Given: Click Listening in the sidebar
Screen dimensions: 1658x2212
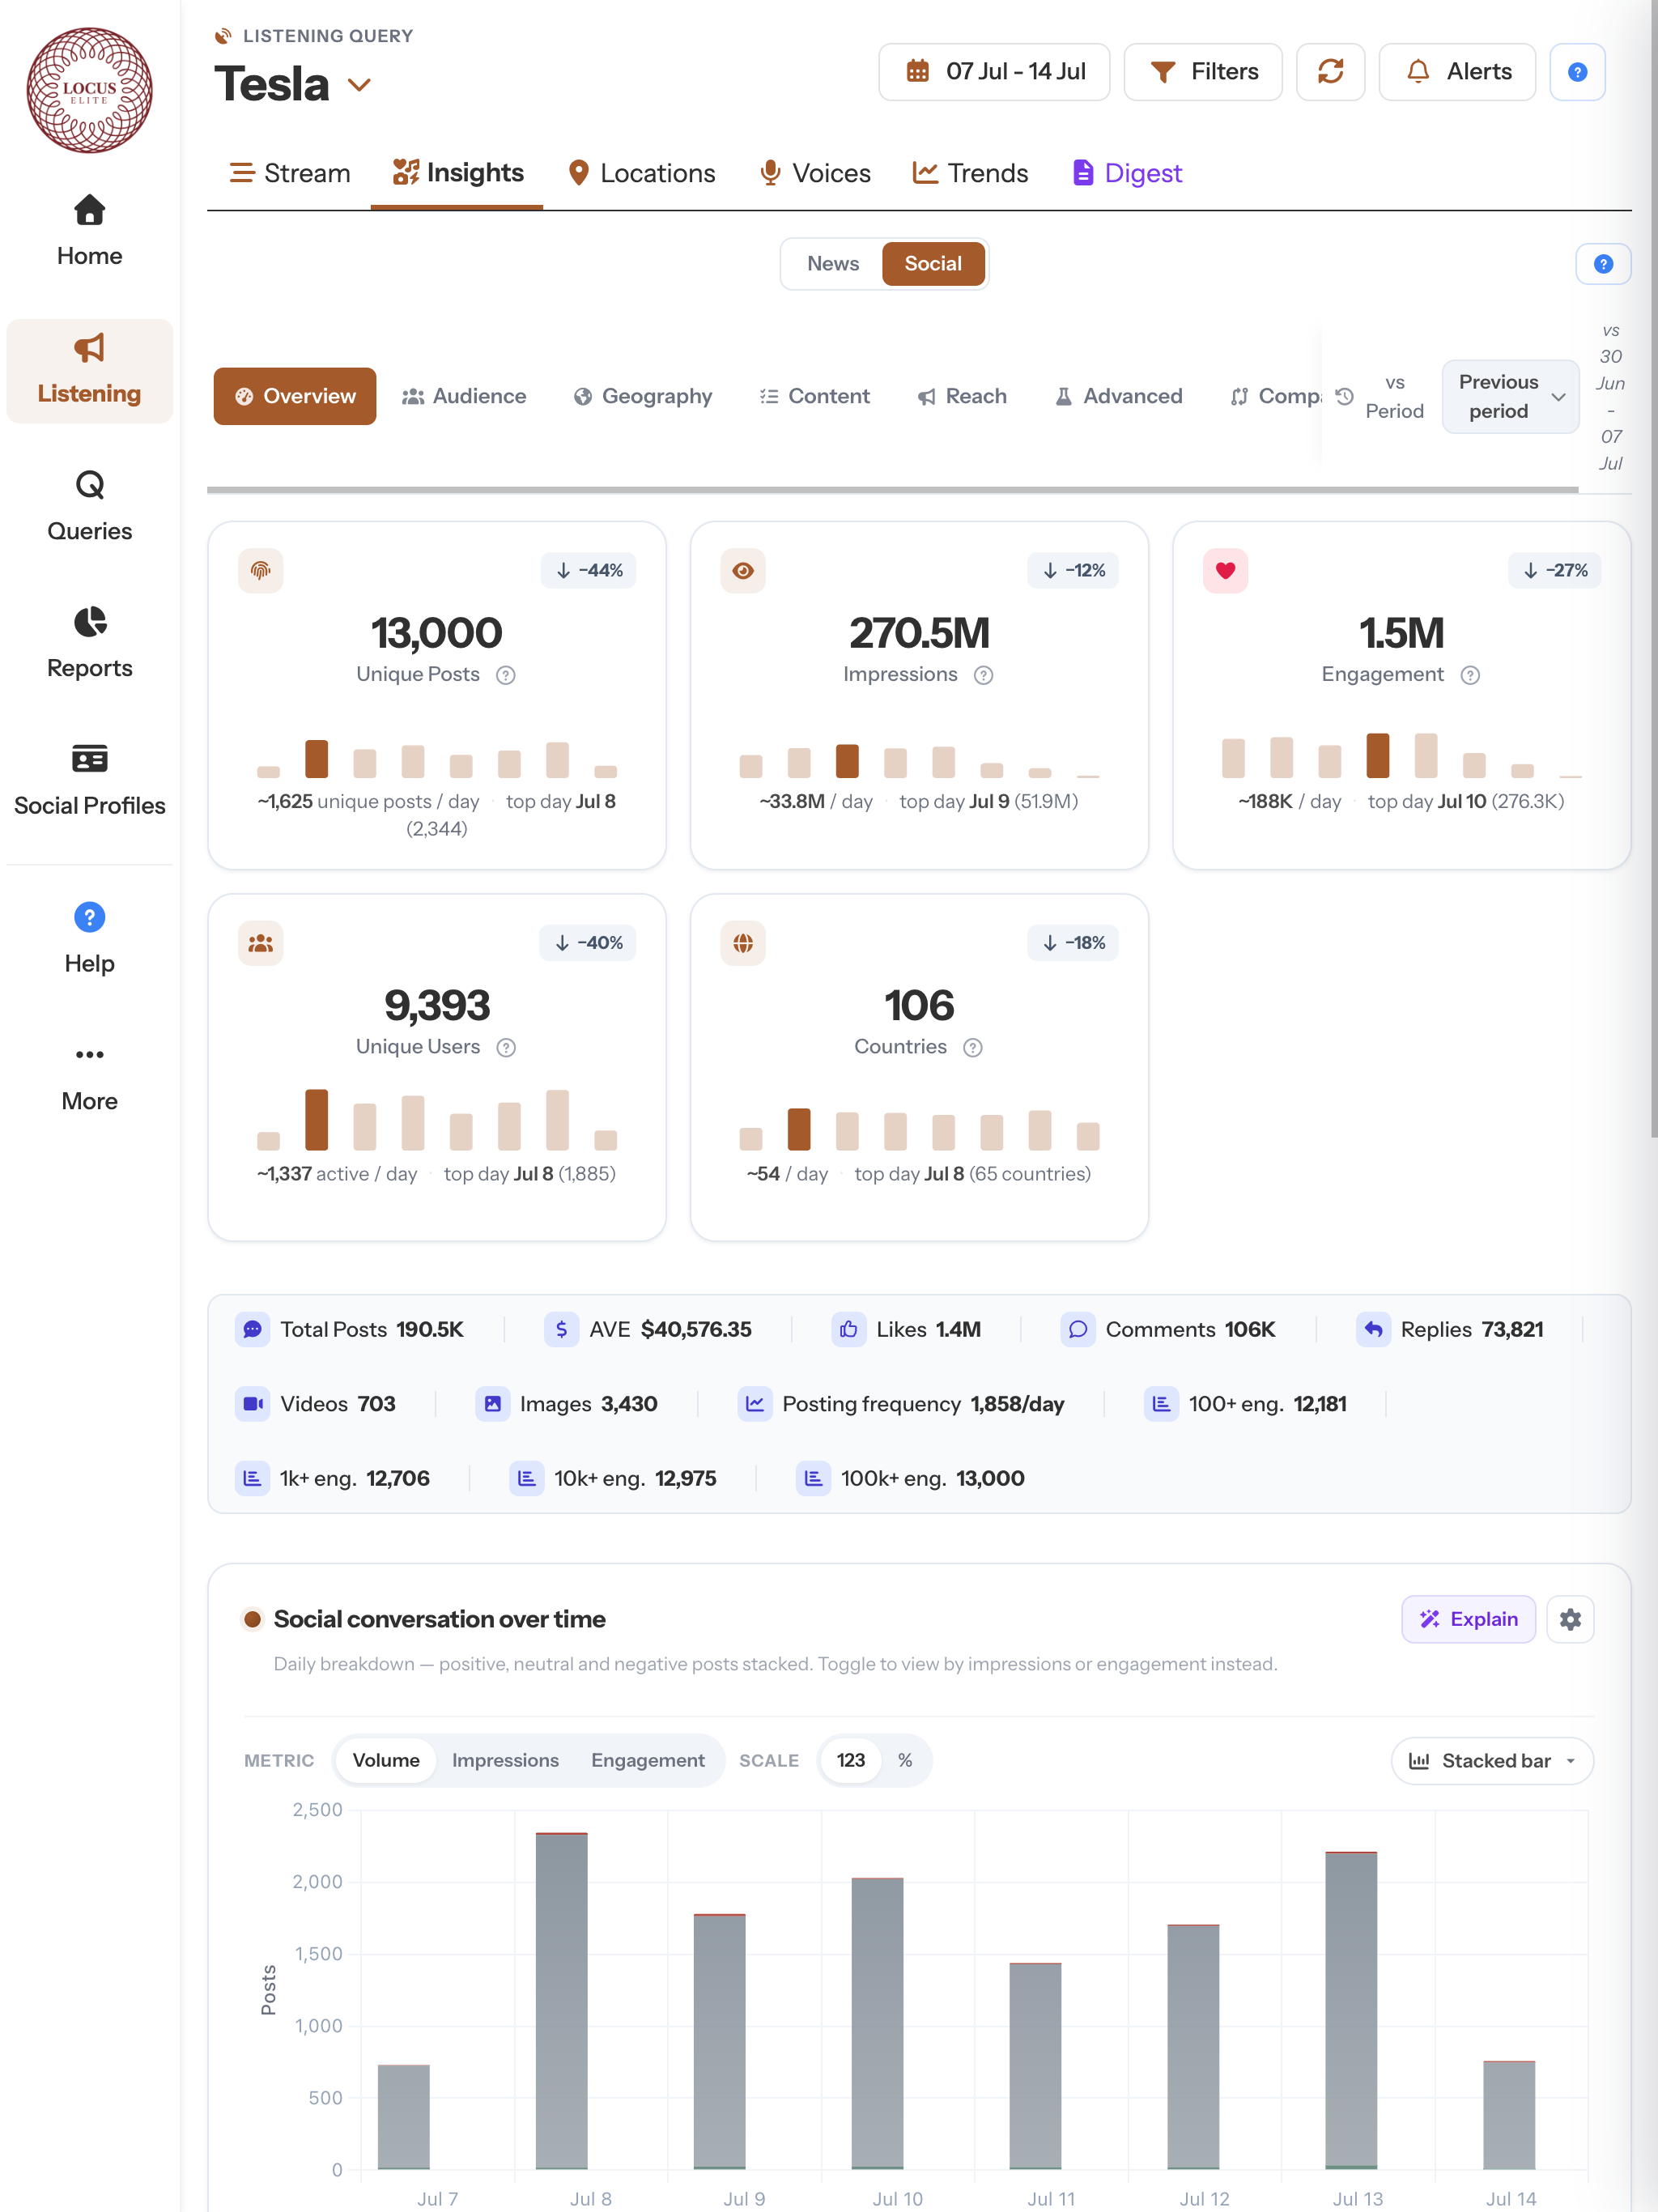Looking at the screenshot, I should tap(89, 371).
